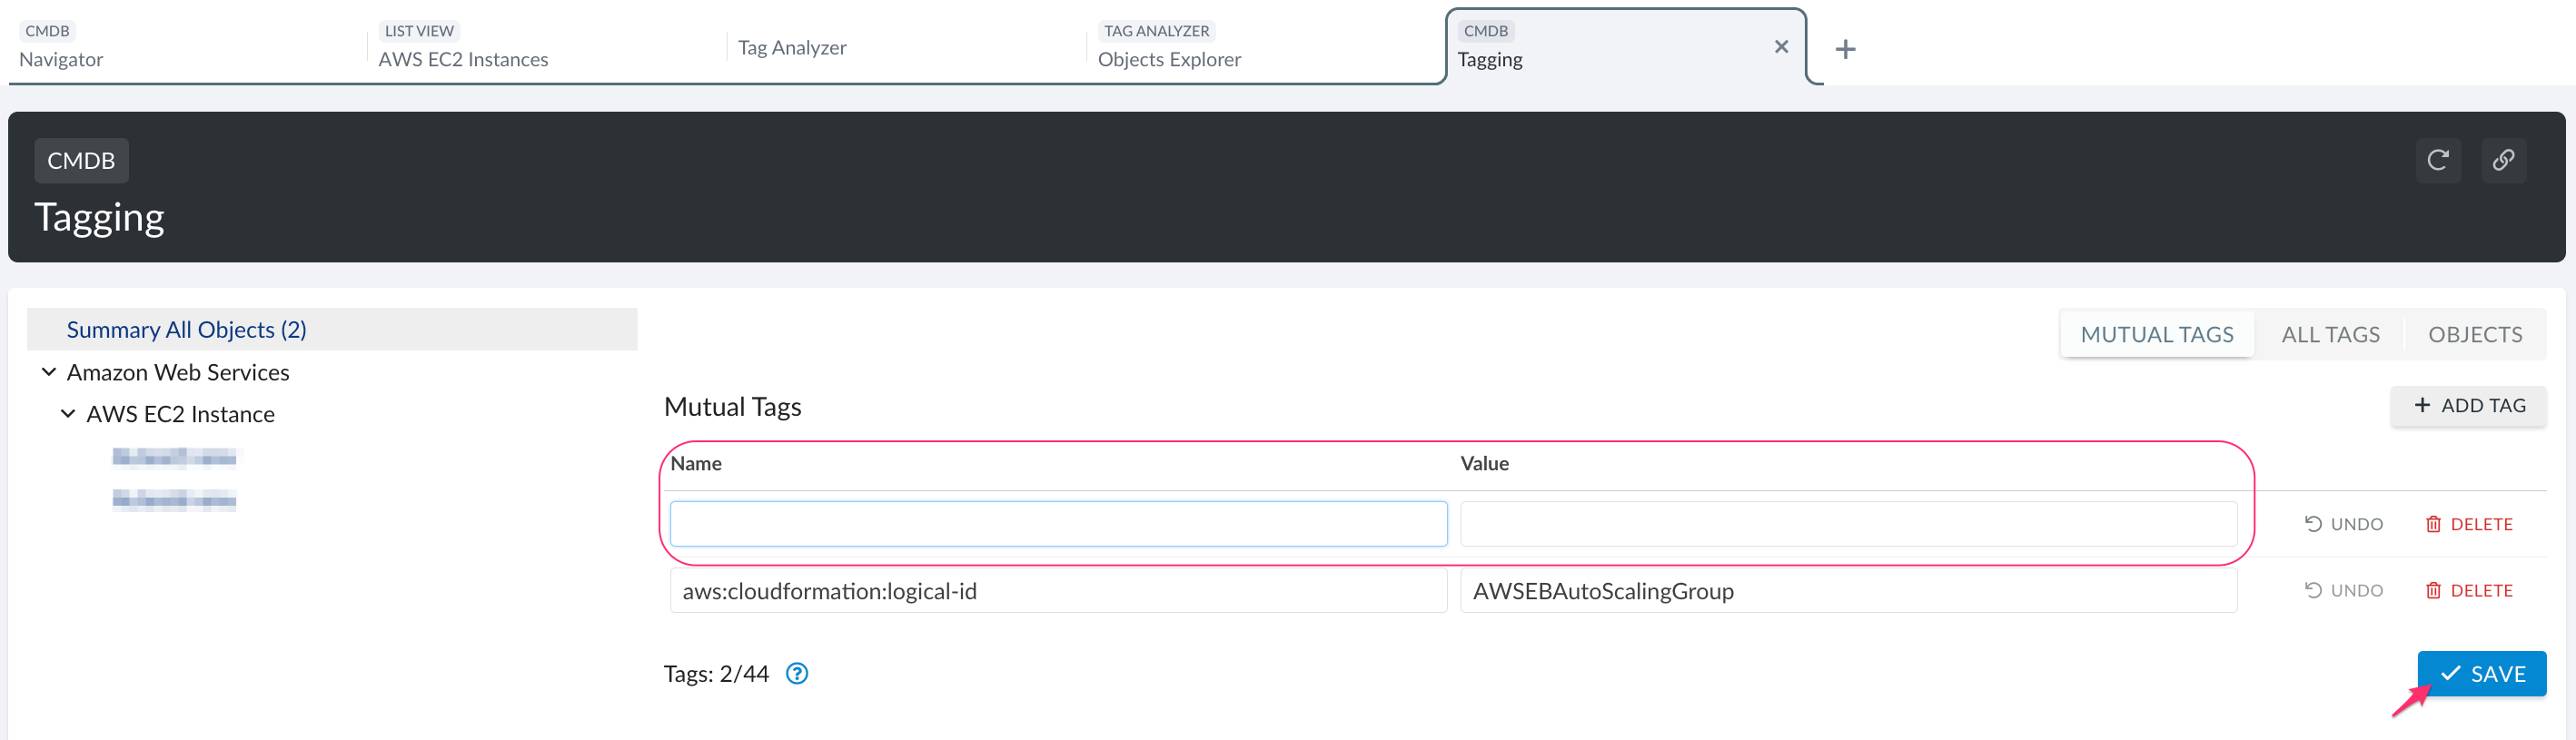Click the ADD TAG button

click(2468, 405)
